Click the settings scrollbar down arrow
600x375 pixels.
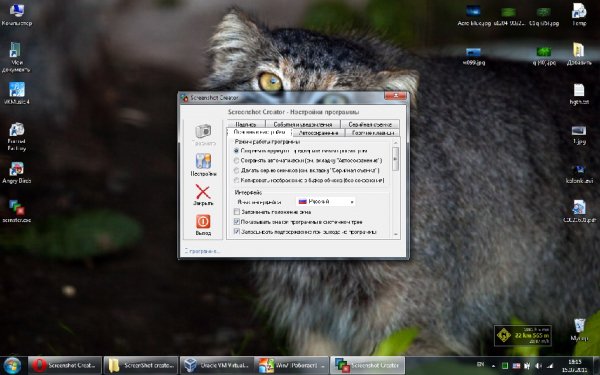click(x=395, y=235)
